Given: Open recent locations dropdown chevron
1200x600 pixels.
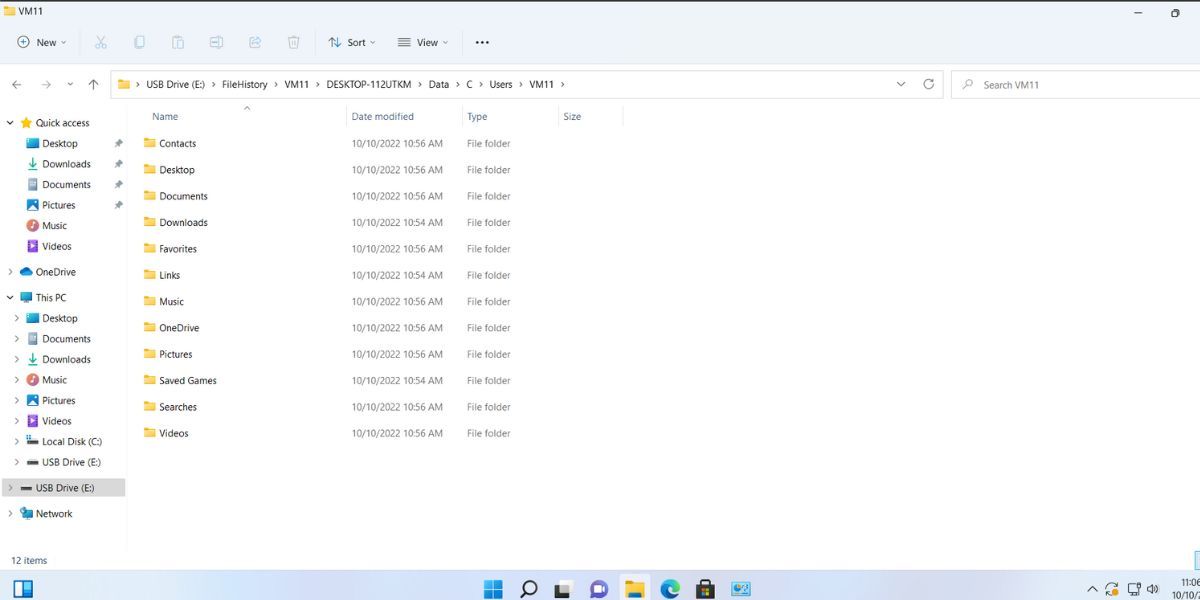Looking at the screenshot, I should 70,85.
